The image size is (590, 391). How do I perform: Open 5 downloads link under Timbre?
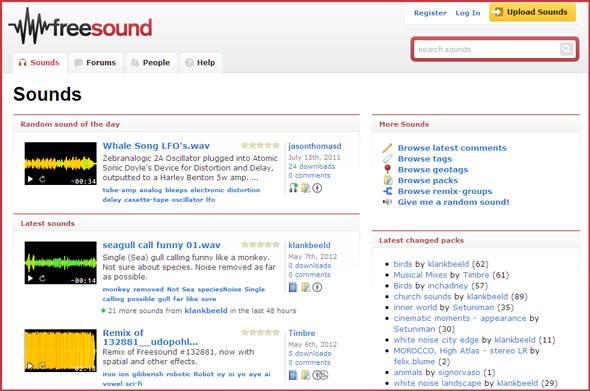[310, 354]
